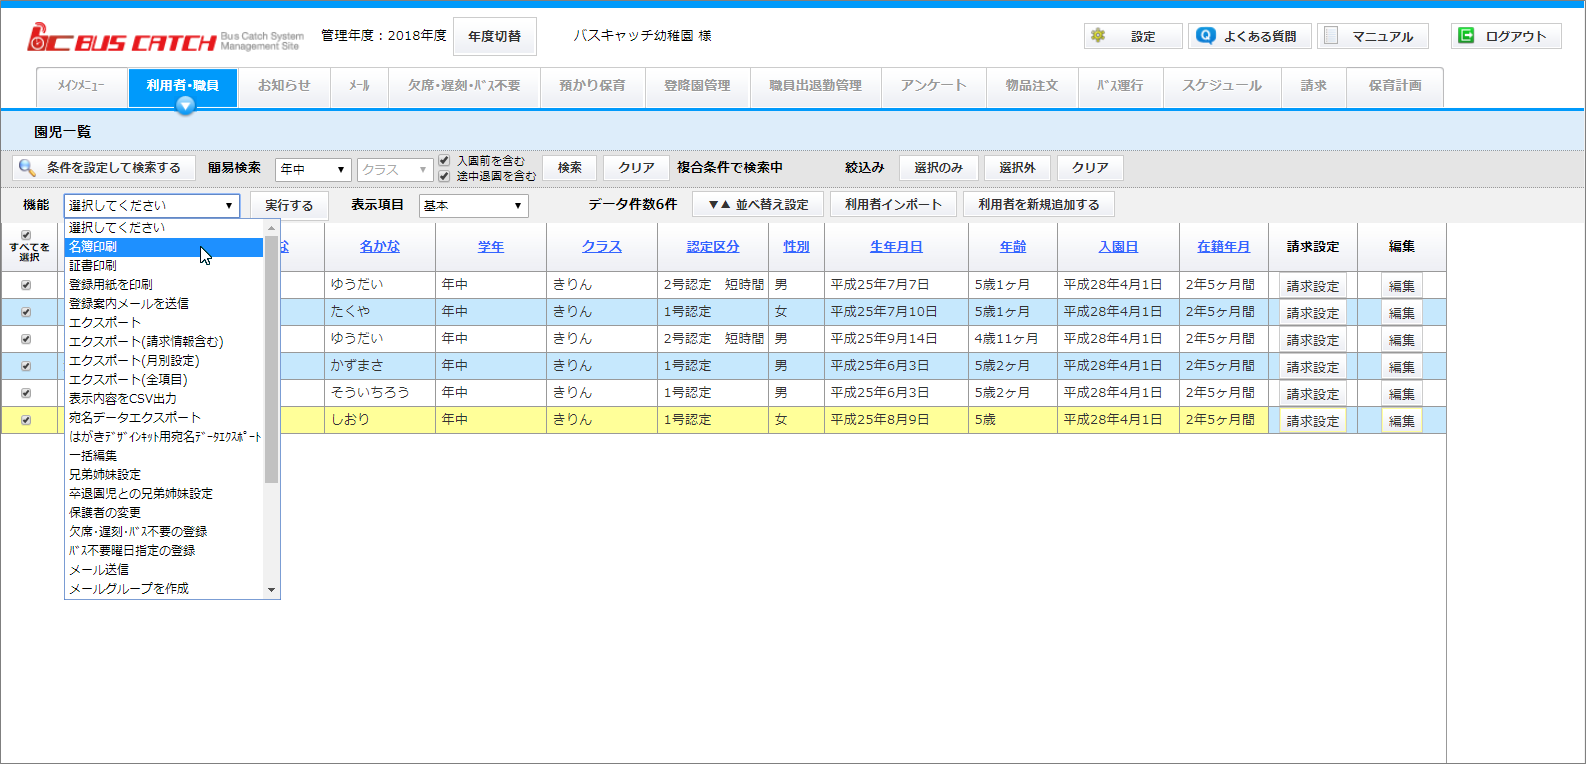Screen dimensions: 1586x764
Task: Open the お知らせ tab
Action: coord(284,86)
